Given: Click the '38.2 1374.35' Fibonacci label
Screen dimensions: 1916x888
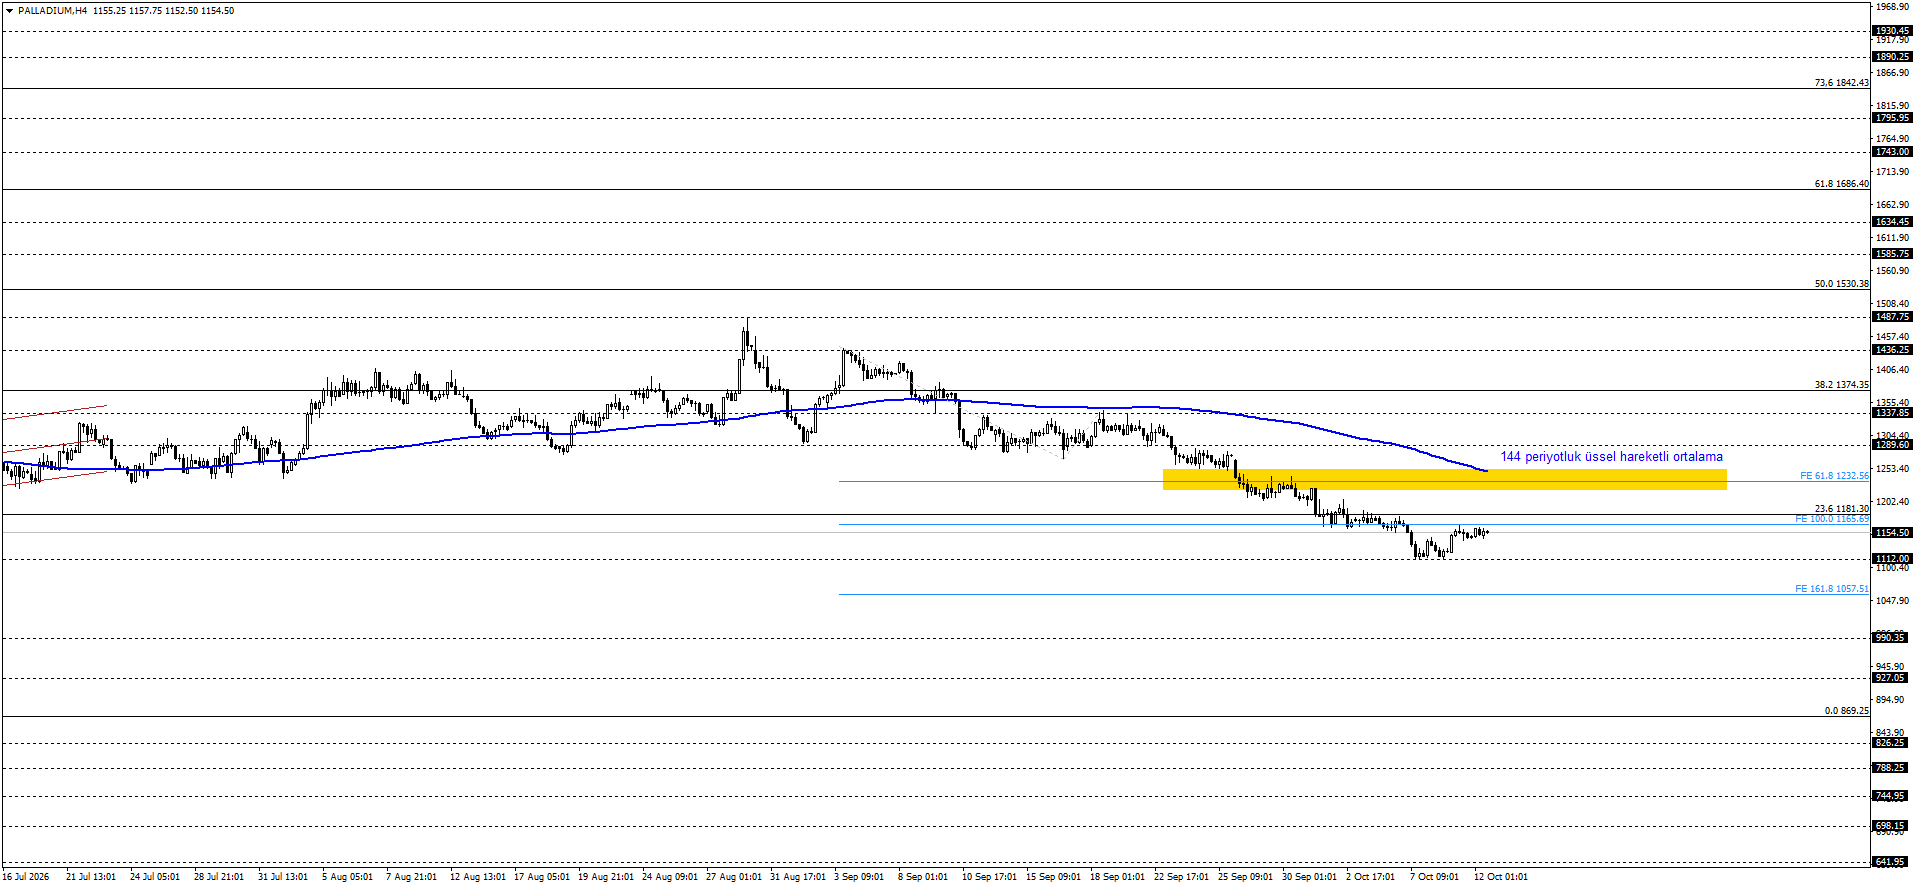Looking at the screenshot, I should [x=1841, y=385].
